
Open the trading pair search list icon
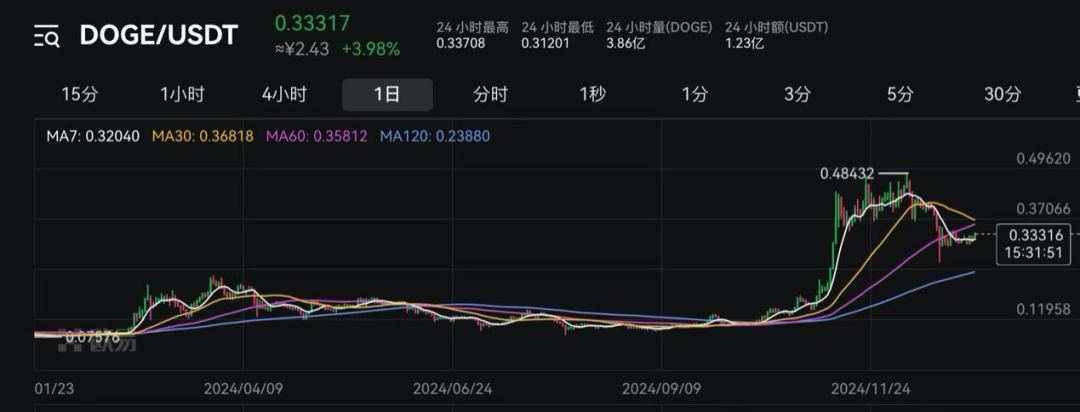coord(47,36)
